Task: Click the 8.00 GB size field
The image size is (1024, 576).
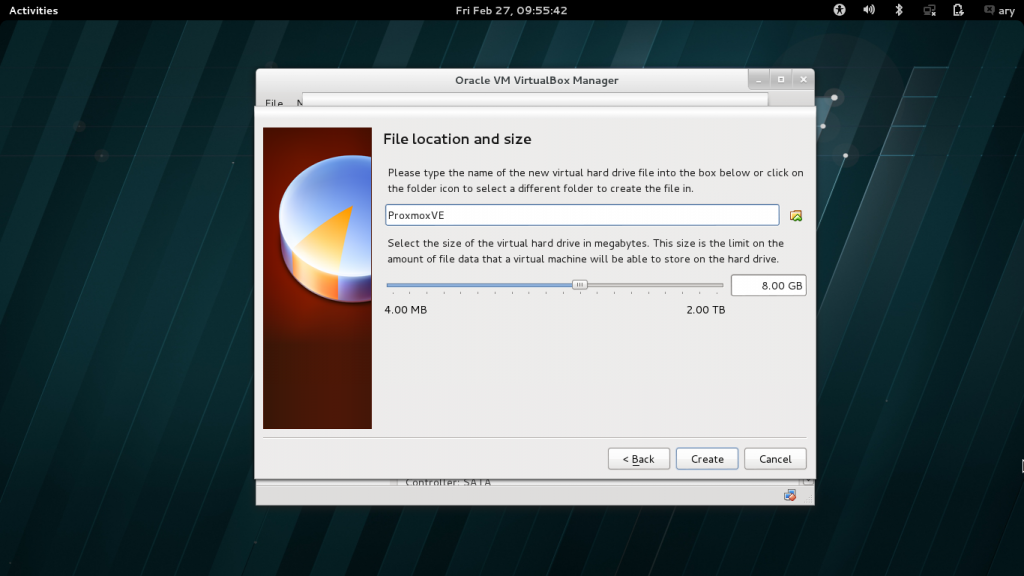Action: 769,285
